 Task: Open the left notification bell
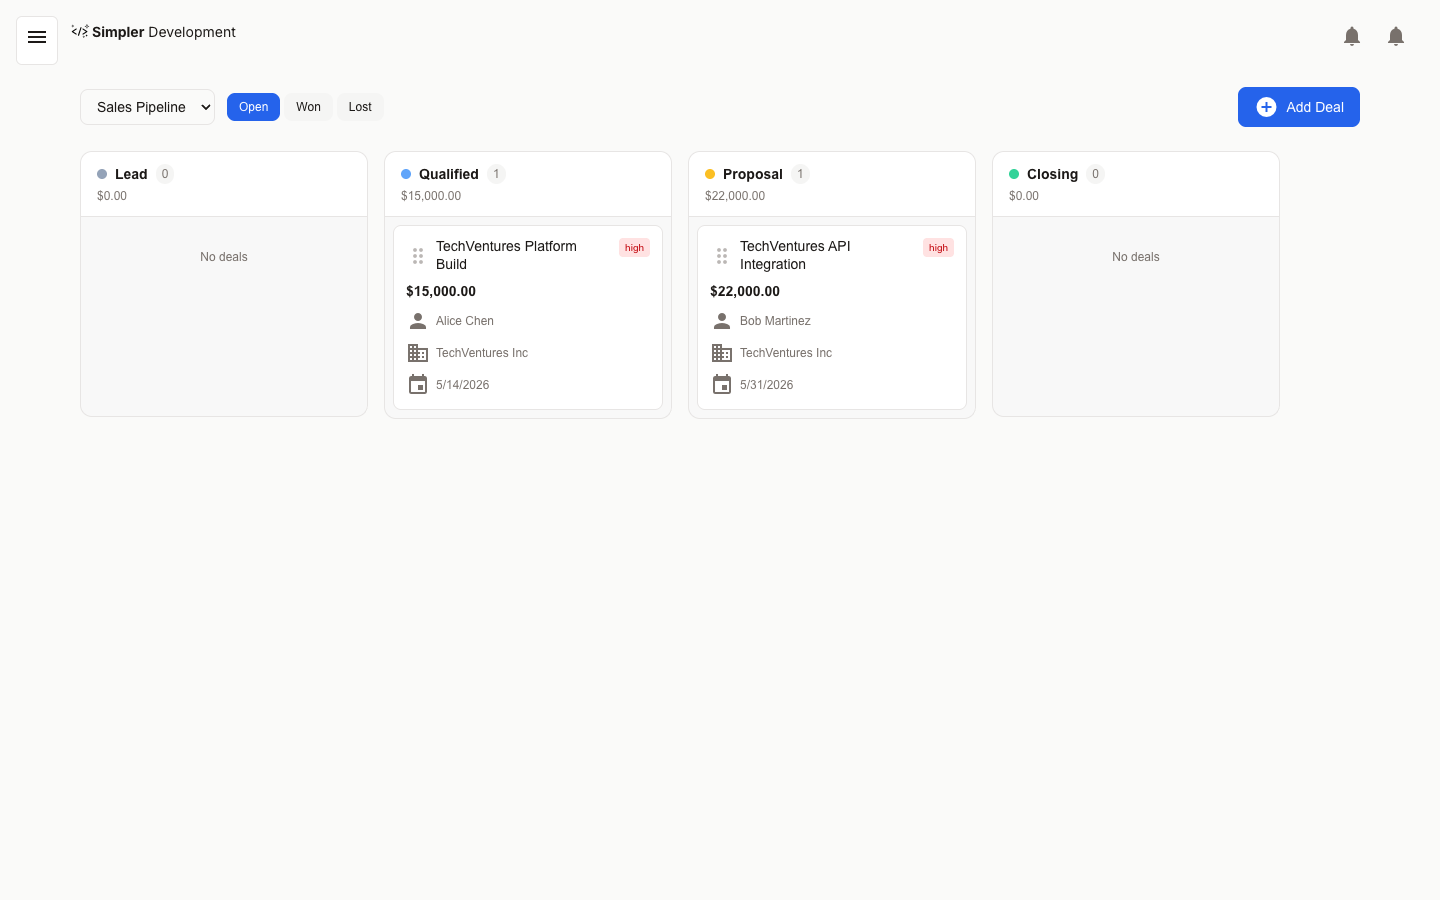coord(1352,37)
